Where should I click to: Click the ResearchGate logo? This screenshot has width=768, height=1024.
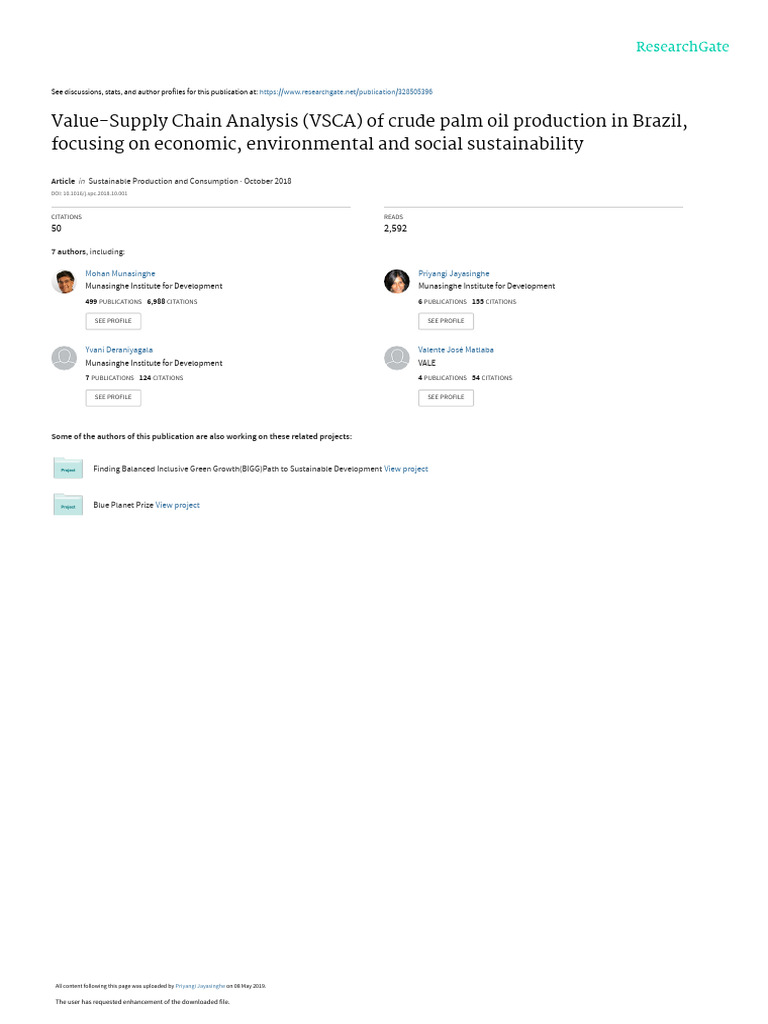683,47
